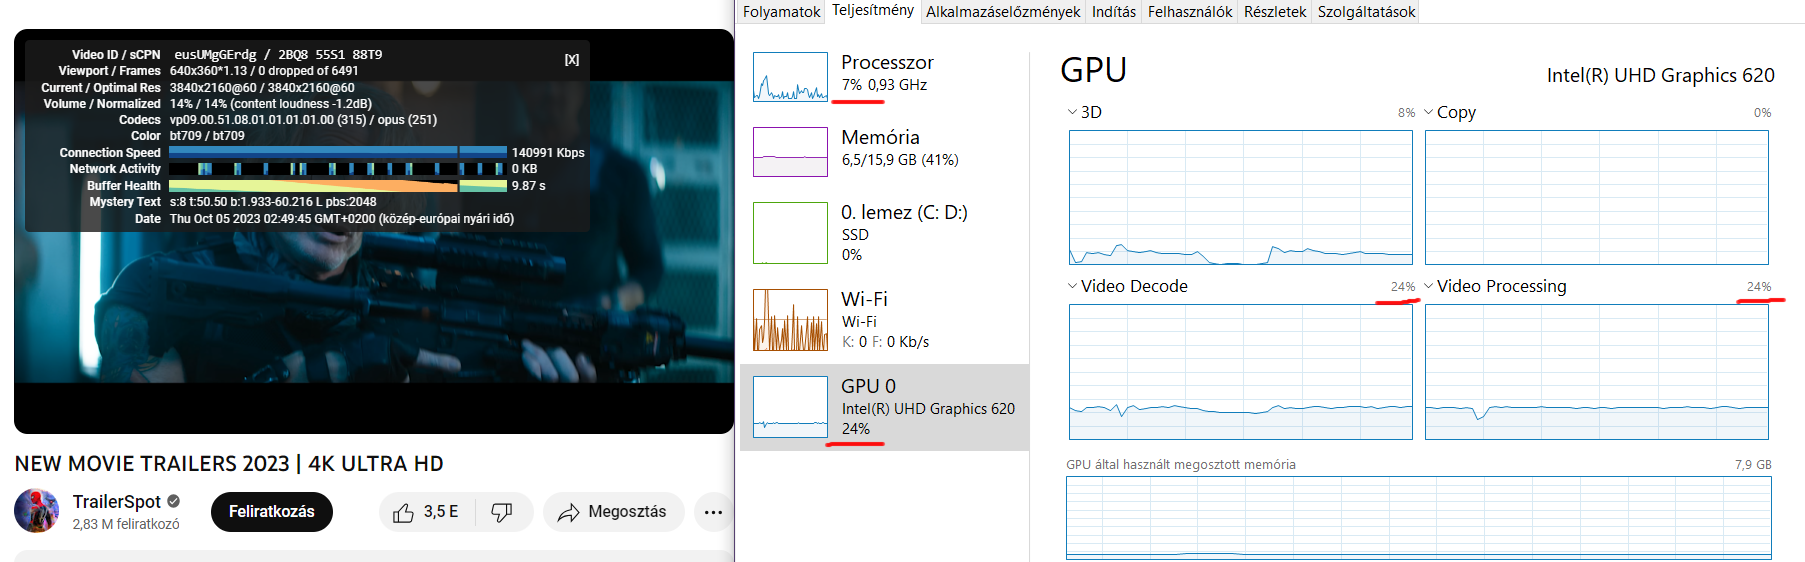This screenshot has height=562, width=1805.
Task: Click the Video ID value in stats overlay
Action: pos(278,54)
